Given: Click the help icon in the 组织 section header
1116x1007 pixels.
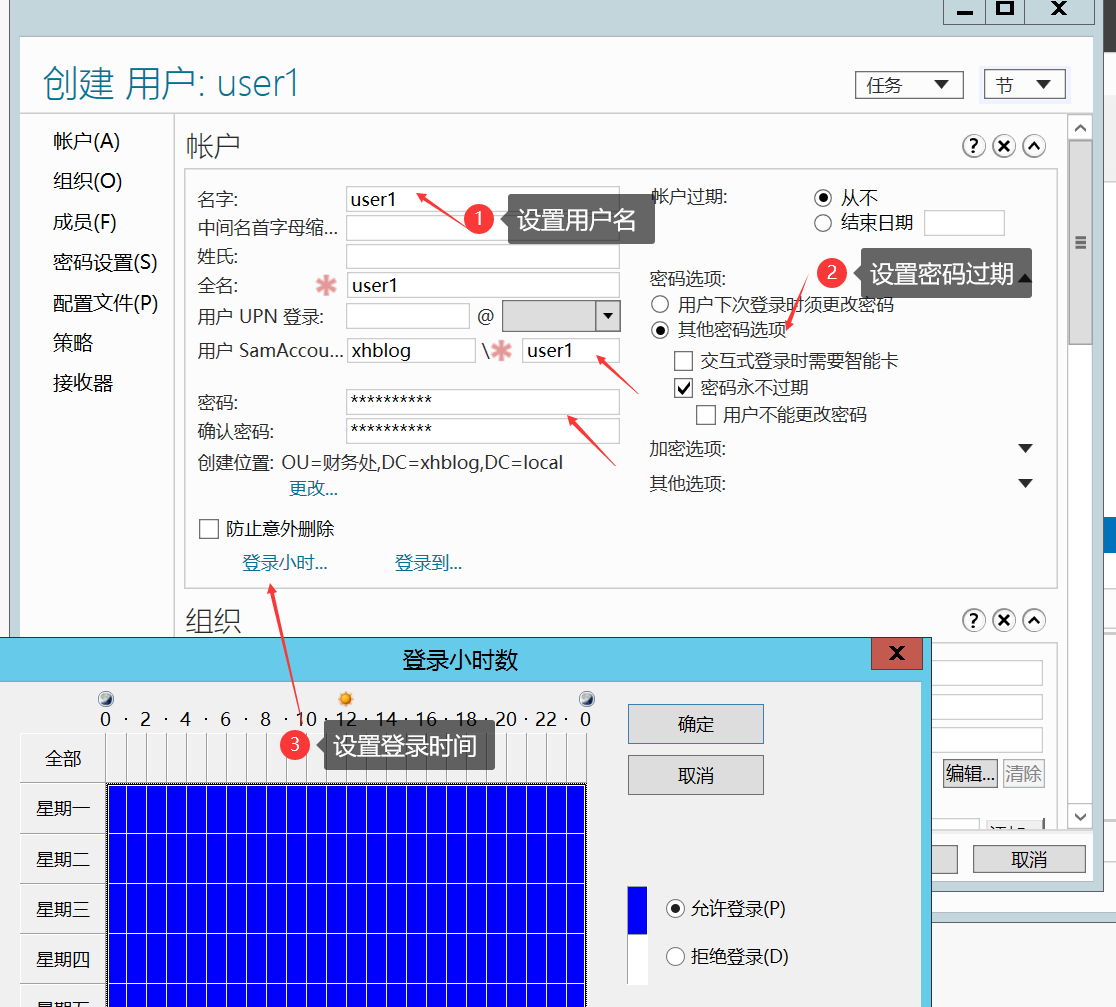Looking at the screenshot, I should 973,620.
